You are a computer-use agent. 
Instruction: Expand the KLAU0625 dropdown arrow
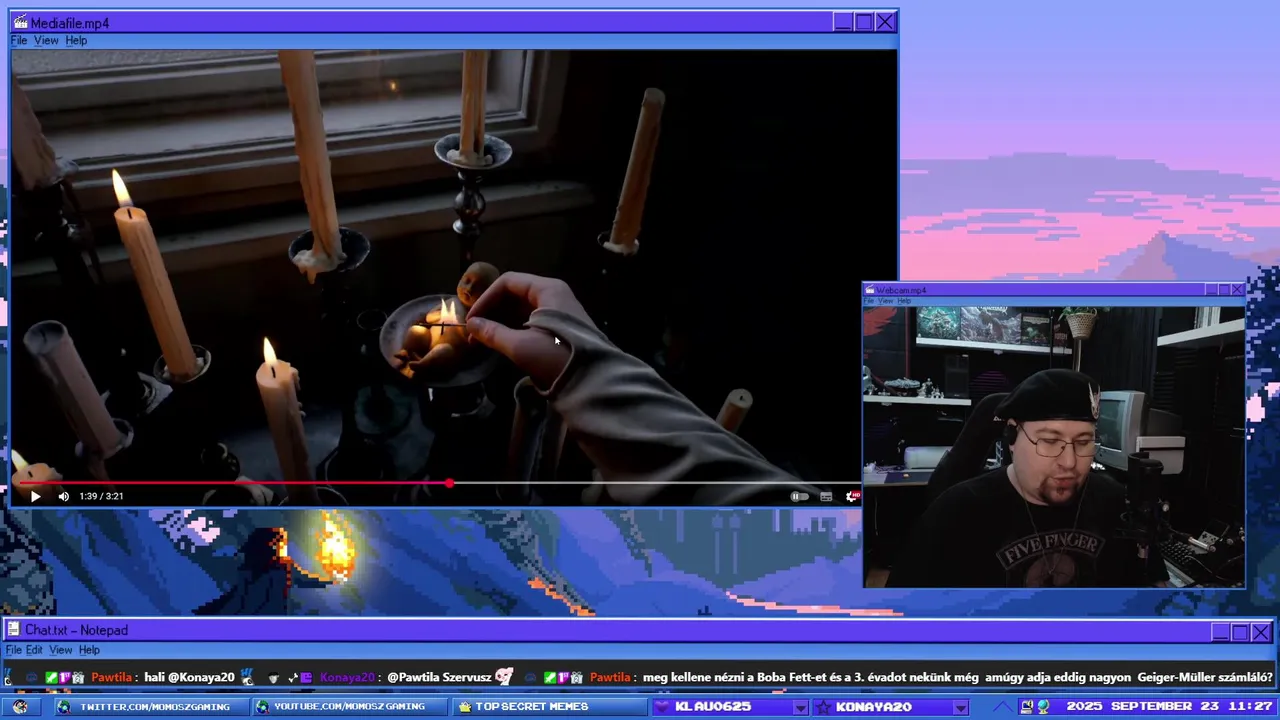799,707
